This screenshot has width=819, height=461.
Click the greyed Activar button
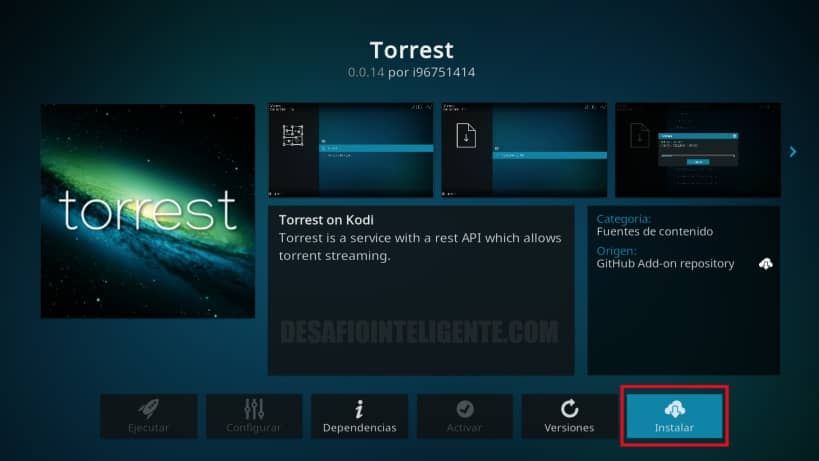(464, 416)
